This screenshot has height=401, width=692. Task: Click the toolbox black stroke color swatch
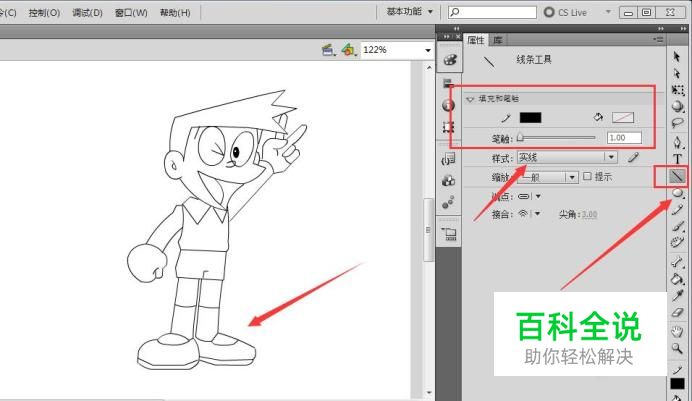[677, 383]
